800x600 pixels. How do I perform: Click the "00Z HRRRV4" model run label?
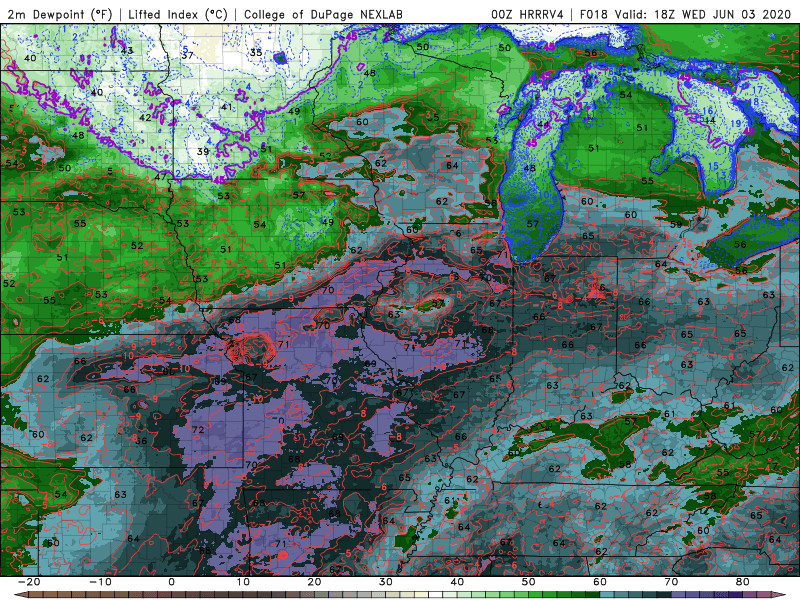527,14
